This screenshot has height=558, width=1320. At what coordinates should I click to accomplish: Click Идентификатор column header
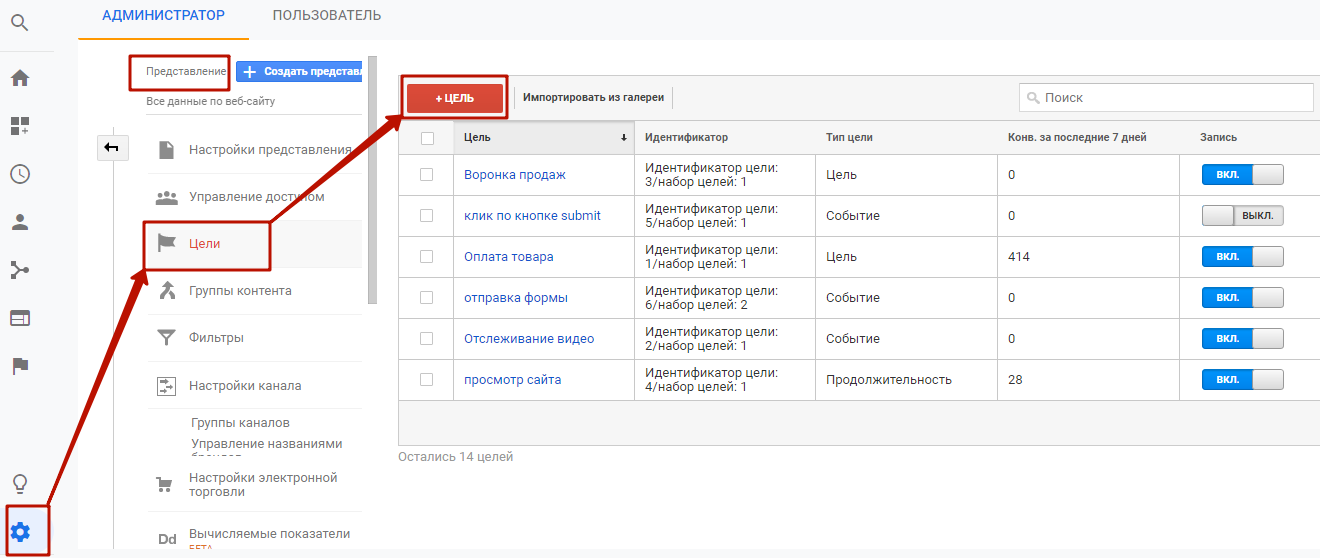click(686, 138)
